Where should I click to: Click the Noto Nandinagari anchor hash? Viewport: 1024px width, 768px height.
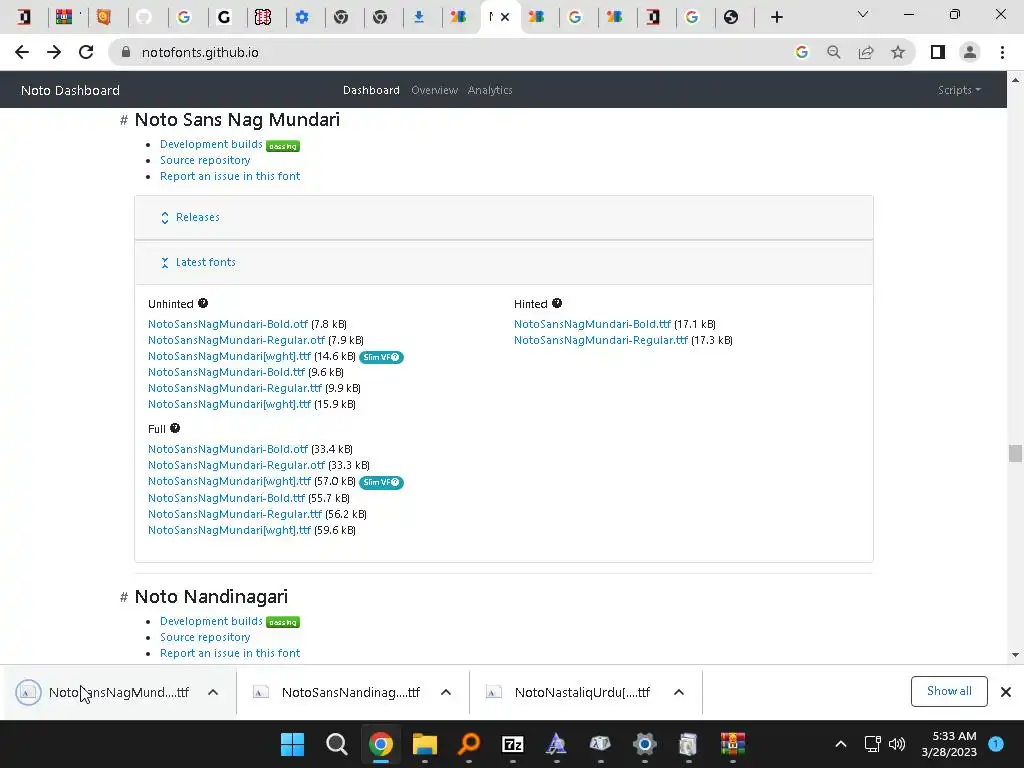[123, 597]
